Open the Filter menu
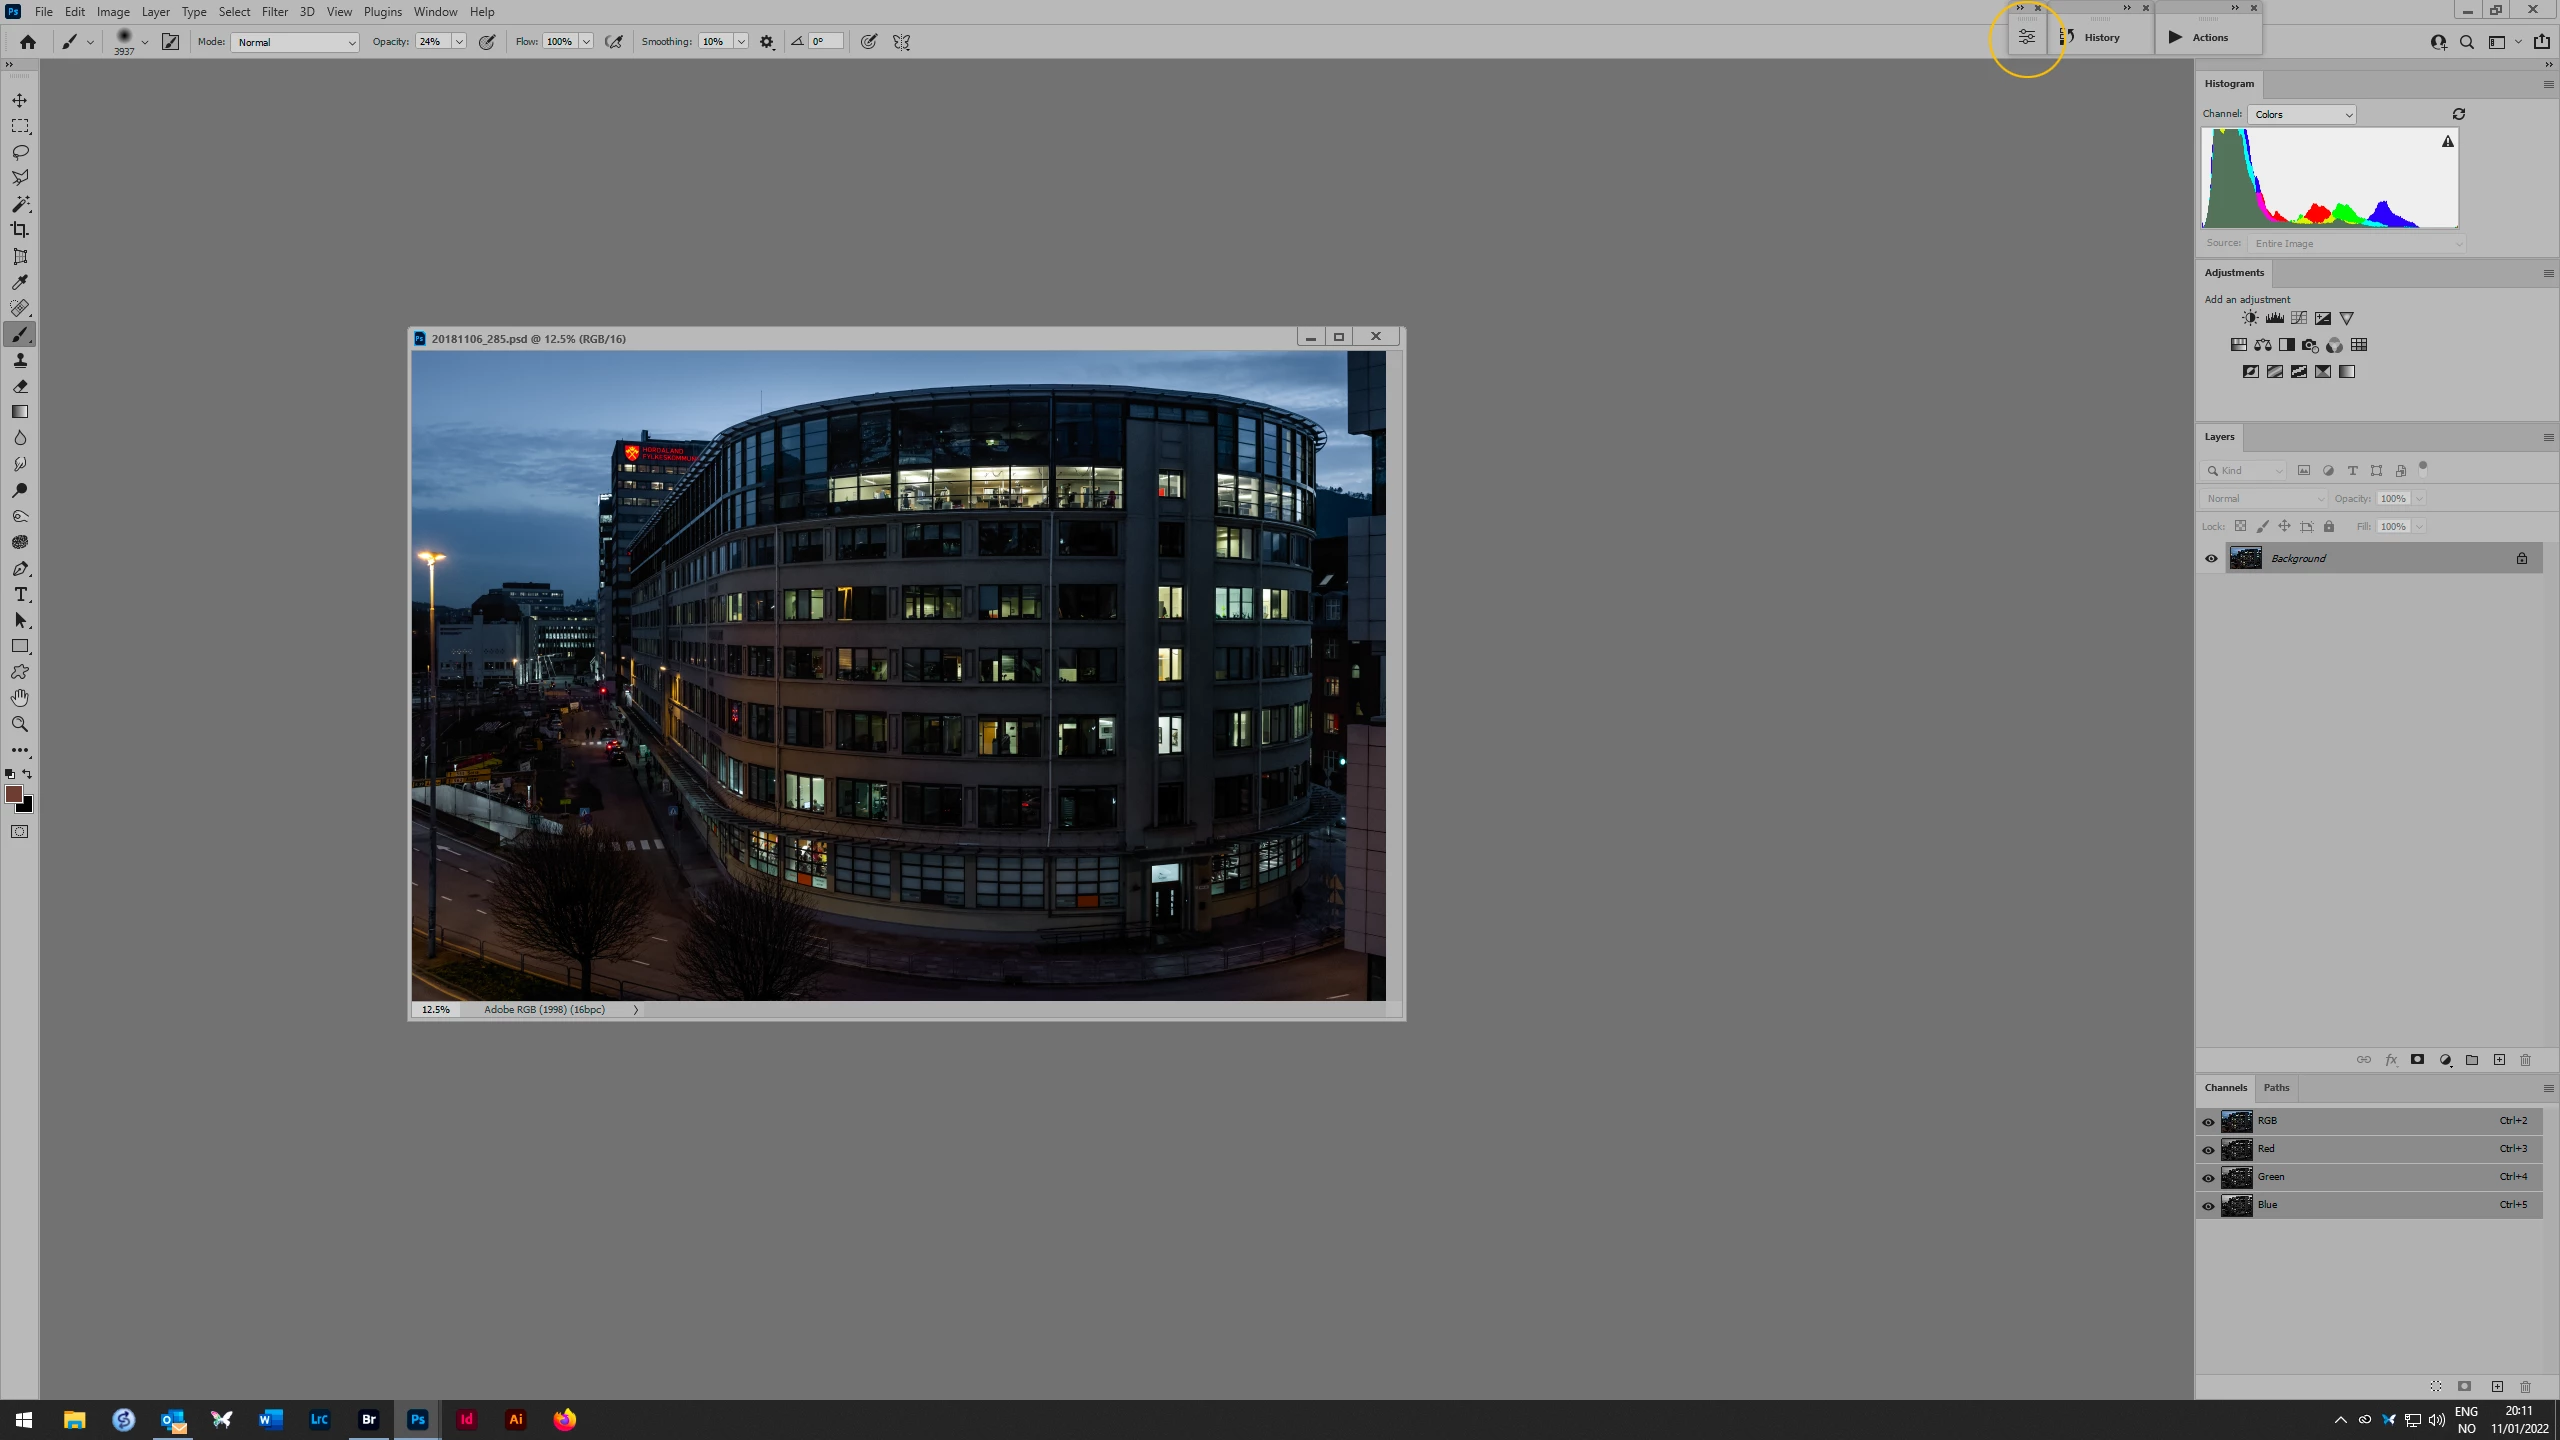The image size is (2560, 1440). [x=274, y=12]
